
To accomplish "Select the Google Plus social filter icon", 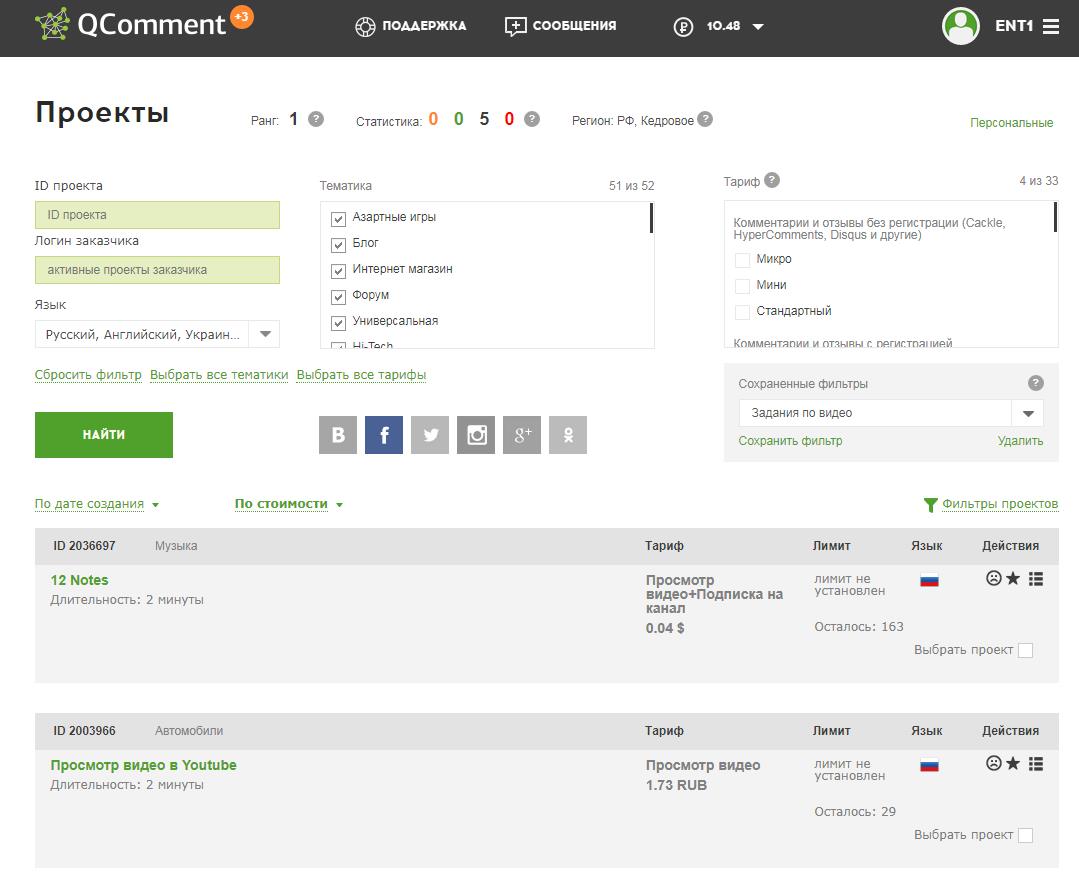I will click(522, 435).
